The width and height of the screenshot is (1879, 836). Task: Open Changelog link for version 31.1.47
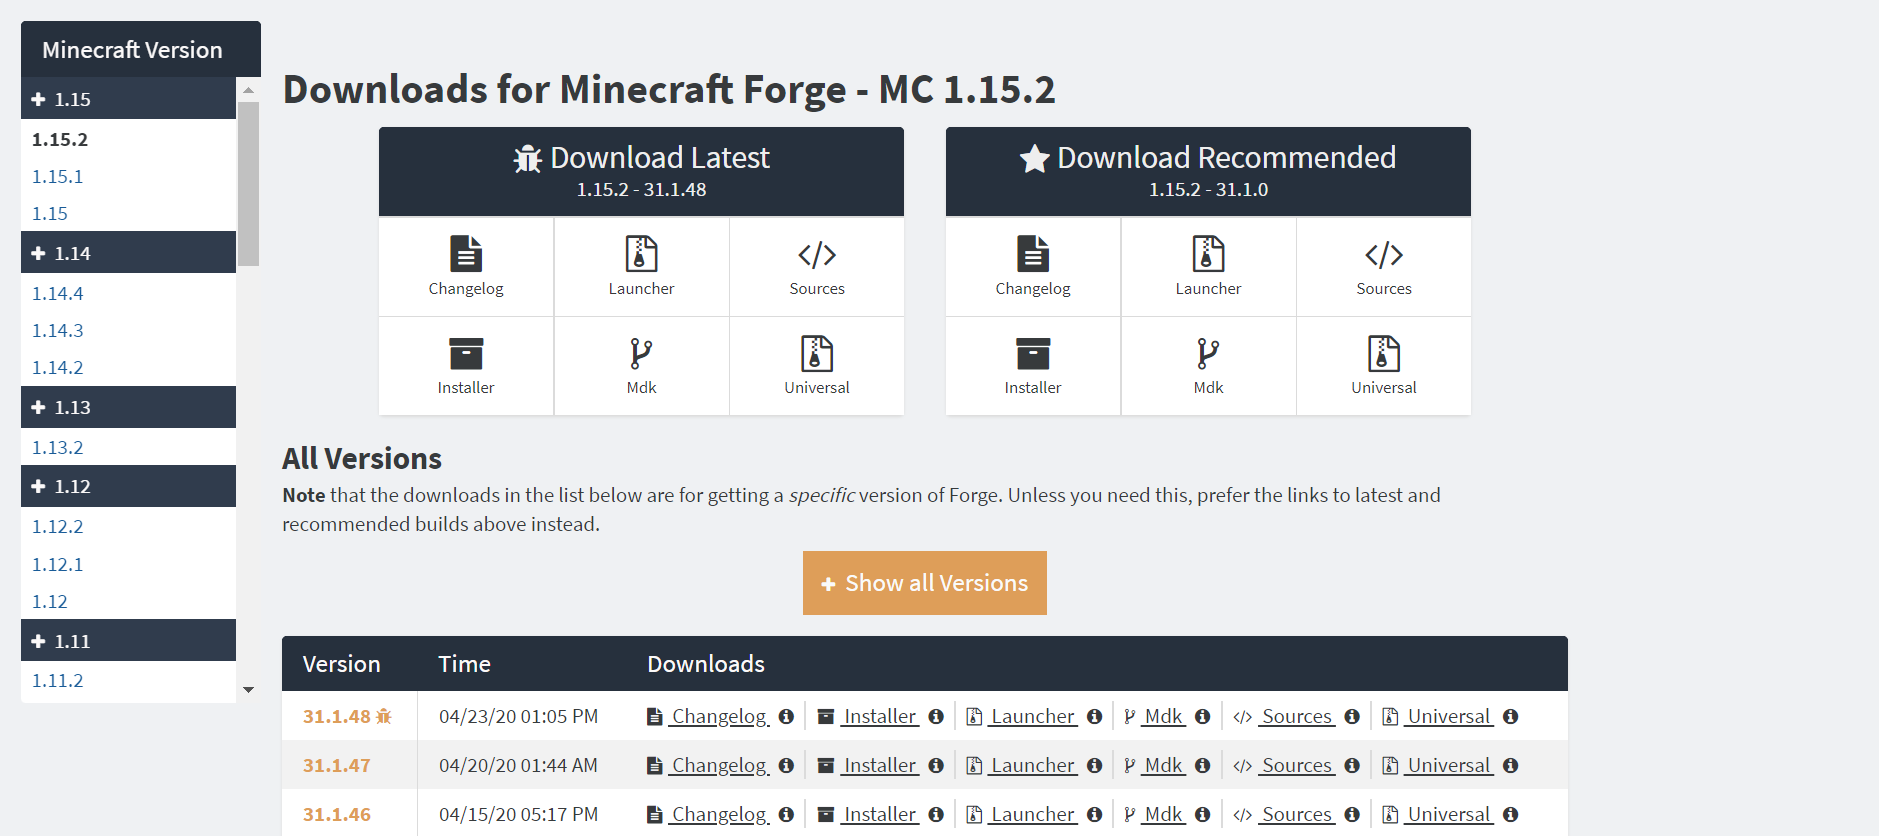click(719, 765)
